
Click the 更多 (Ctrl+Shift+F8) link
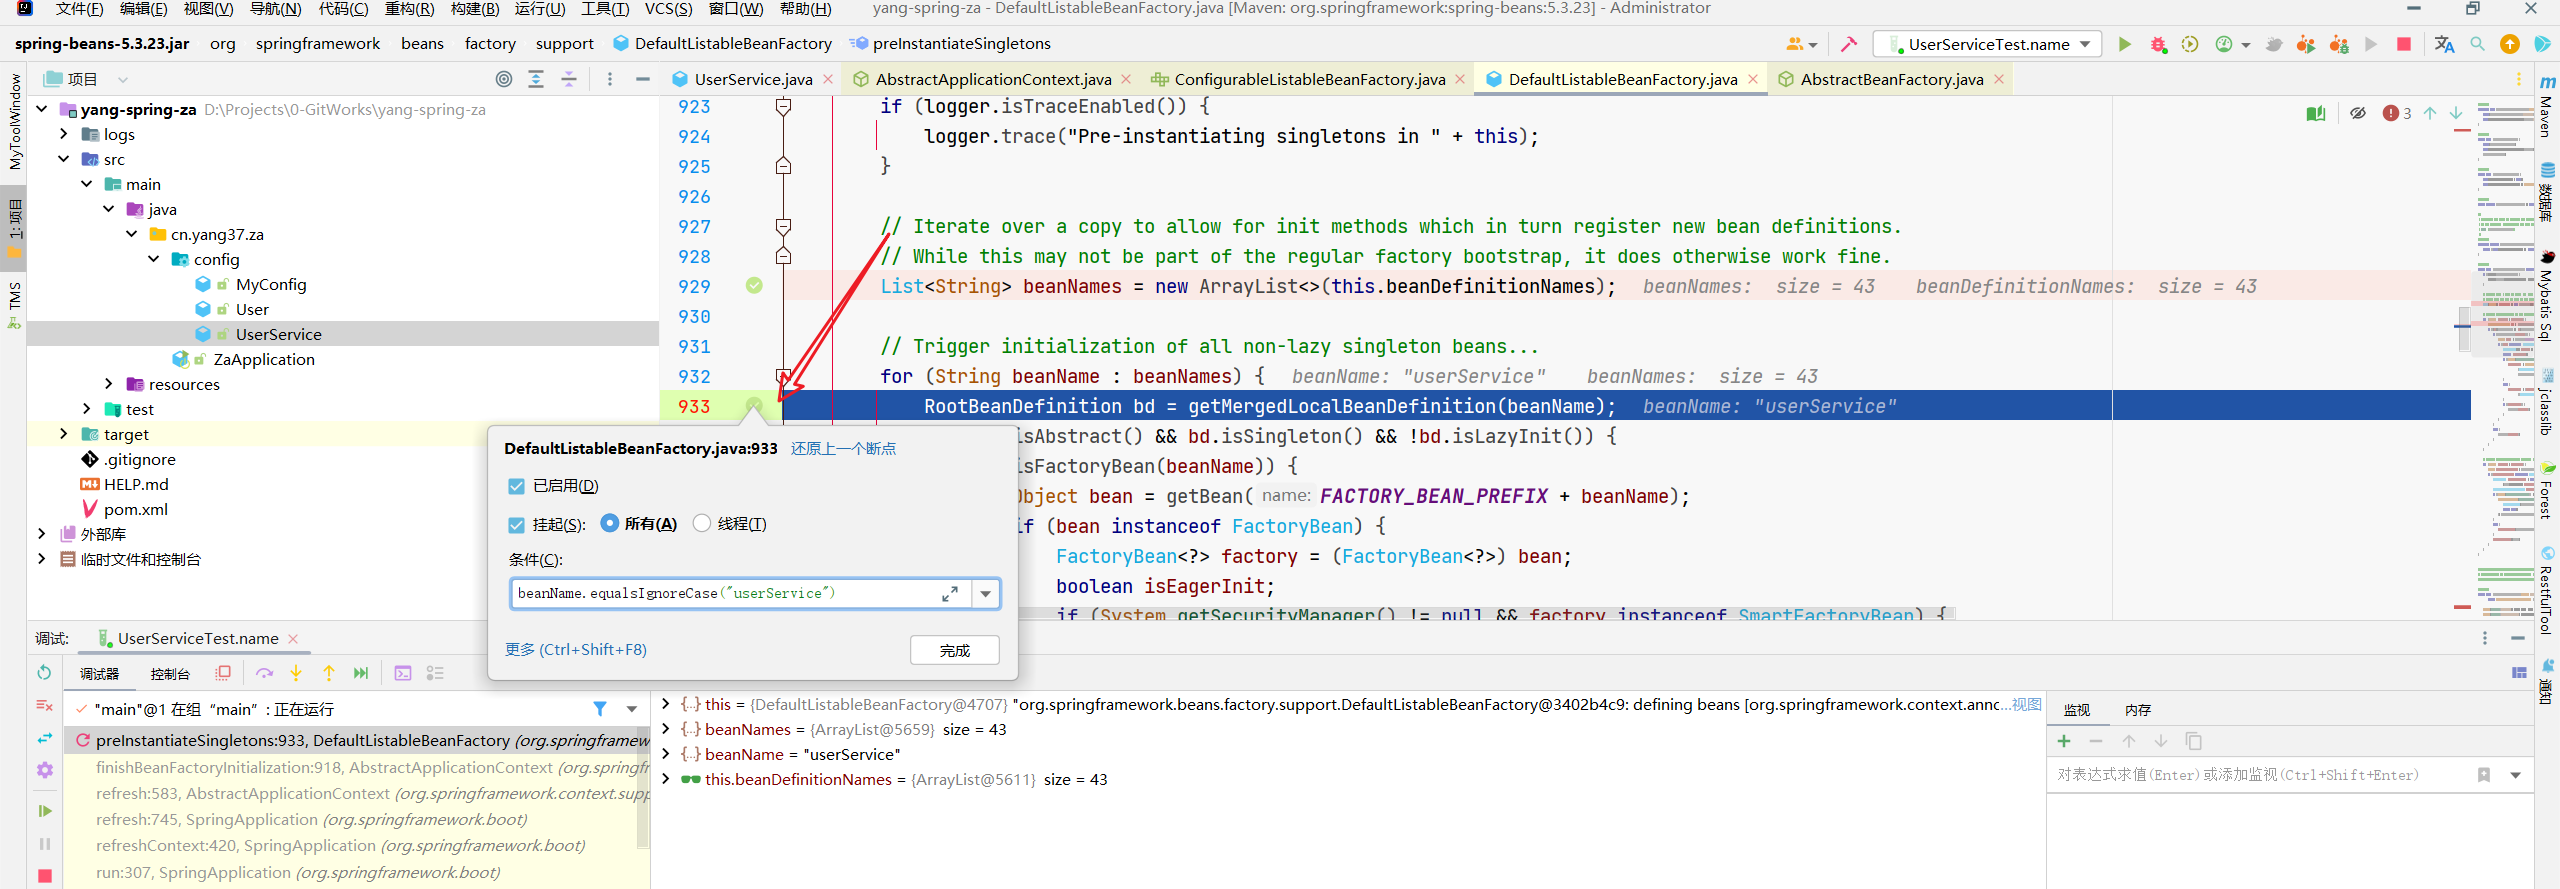coord(576,650)
